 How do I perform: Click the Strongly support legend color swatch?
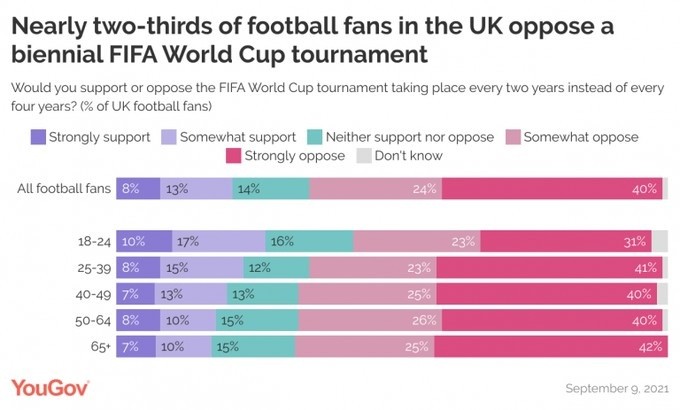[38, 137]
